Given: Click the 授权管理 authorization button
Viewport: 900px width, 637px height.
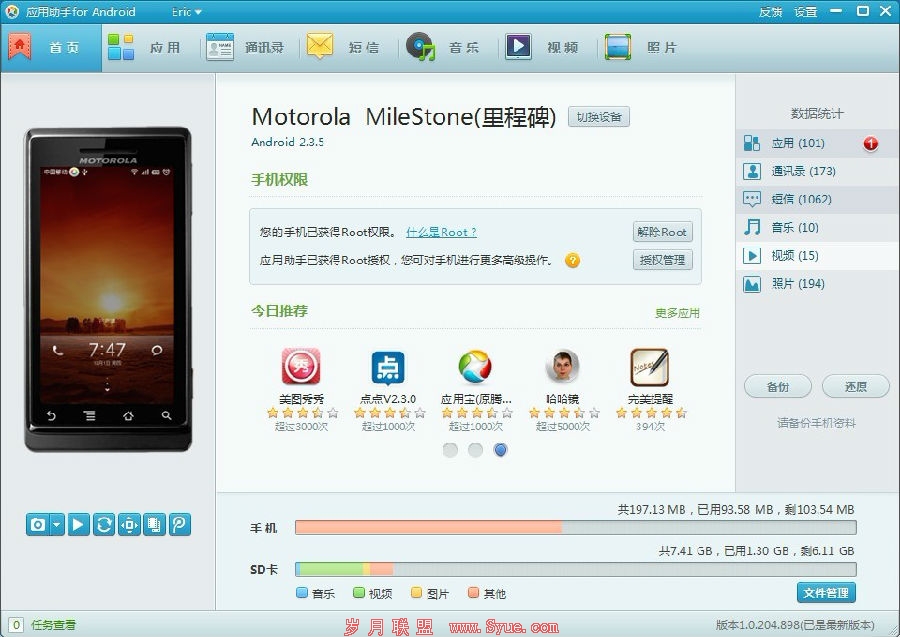Looking at the screenshot, I should point(662,260).
